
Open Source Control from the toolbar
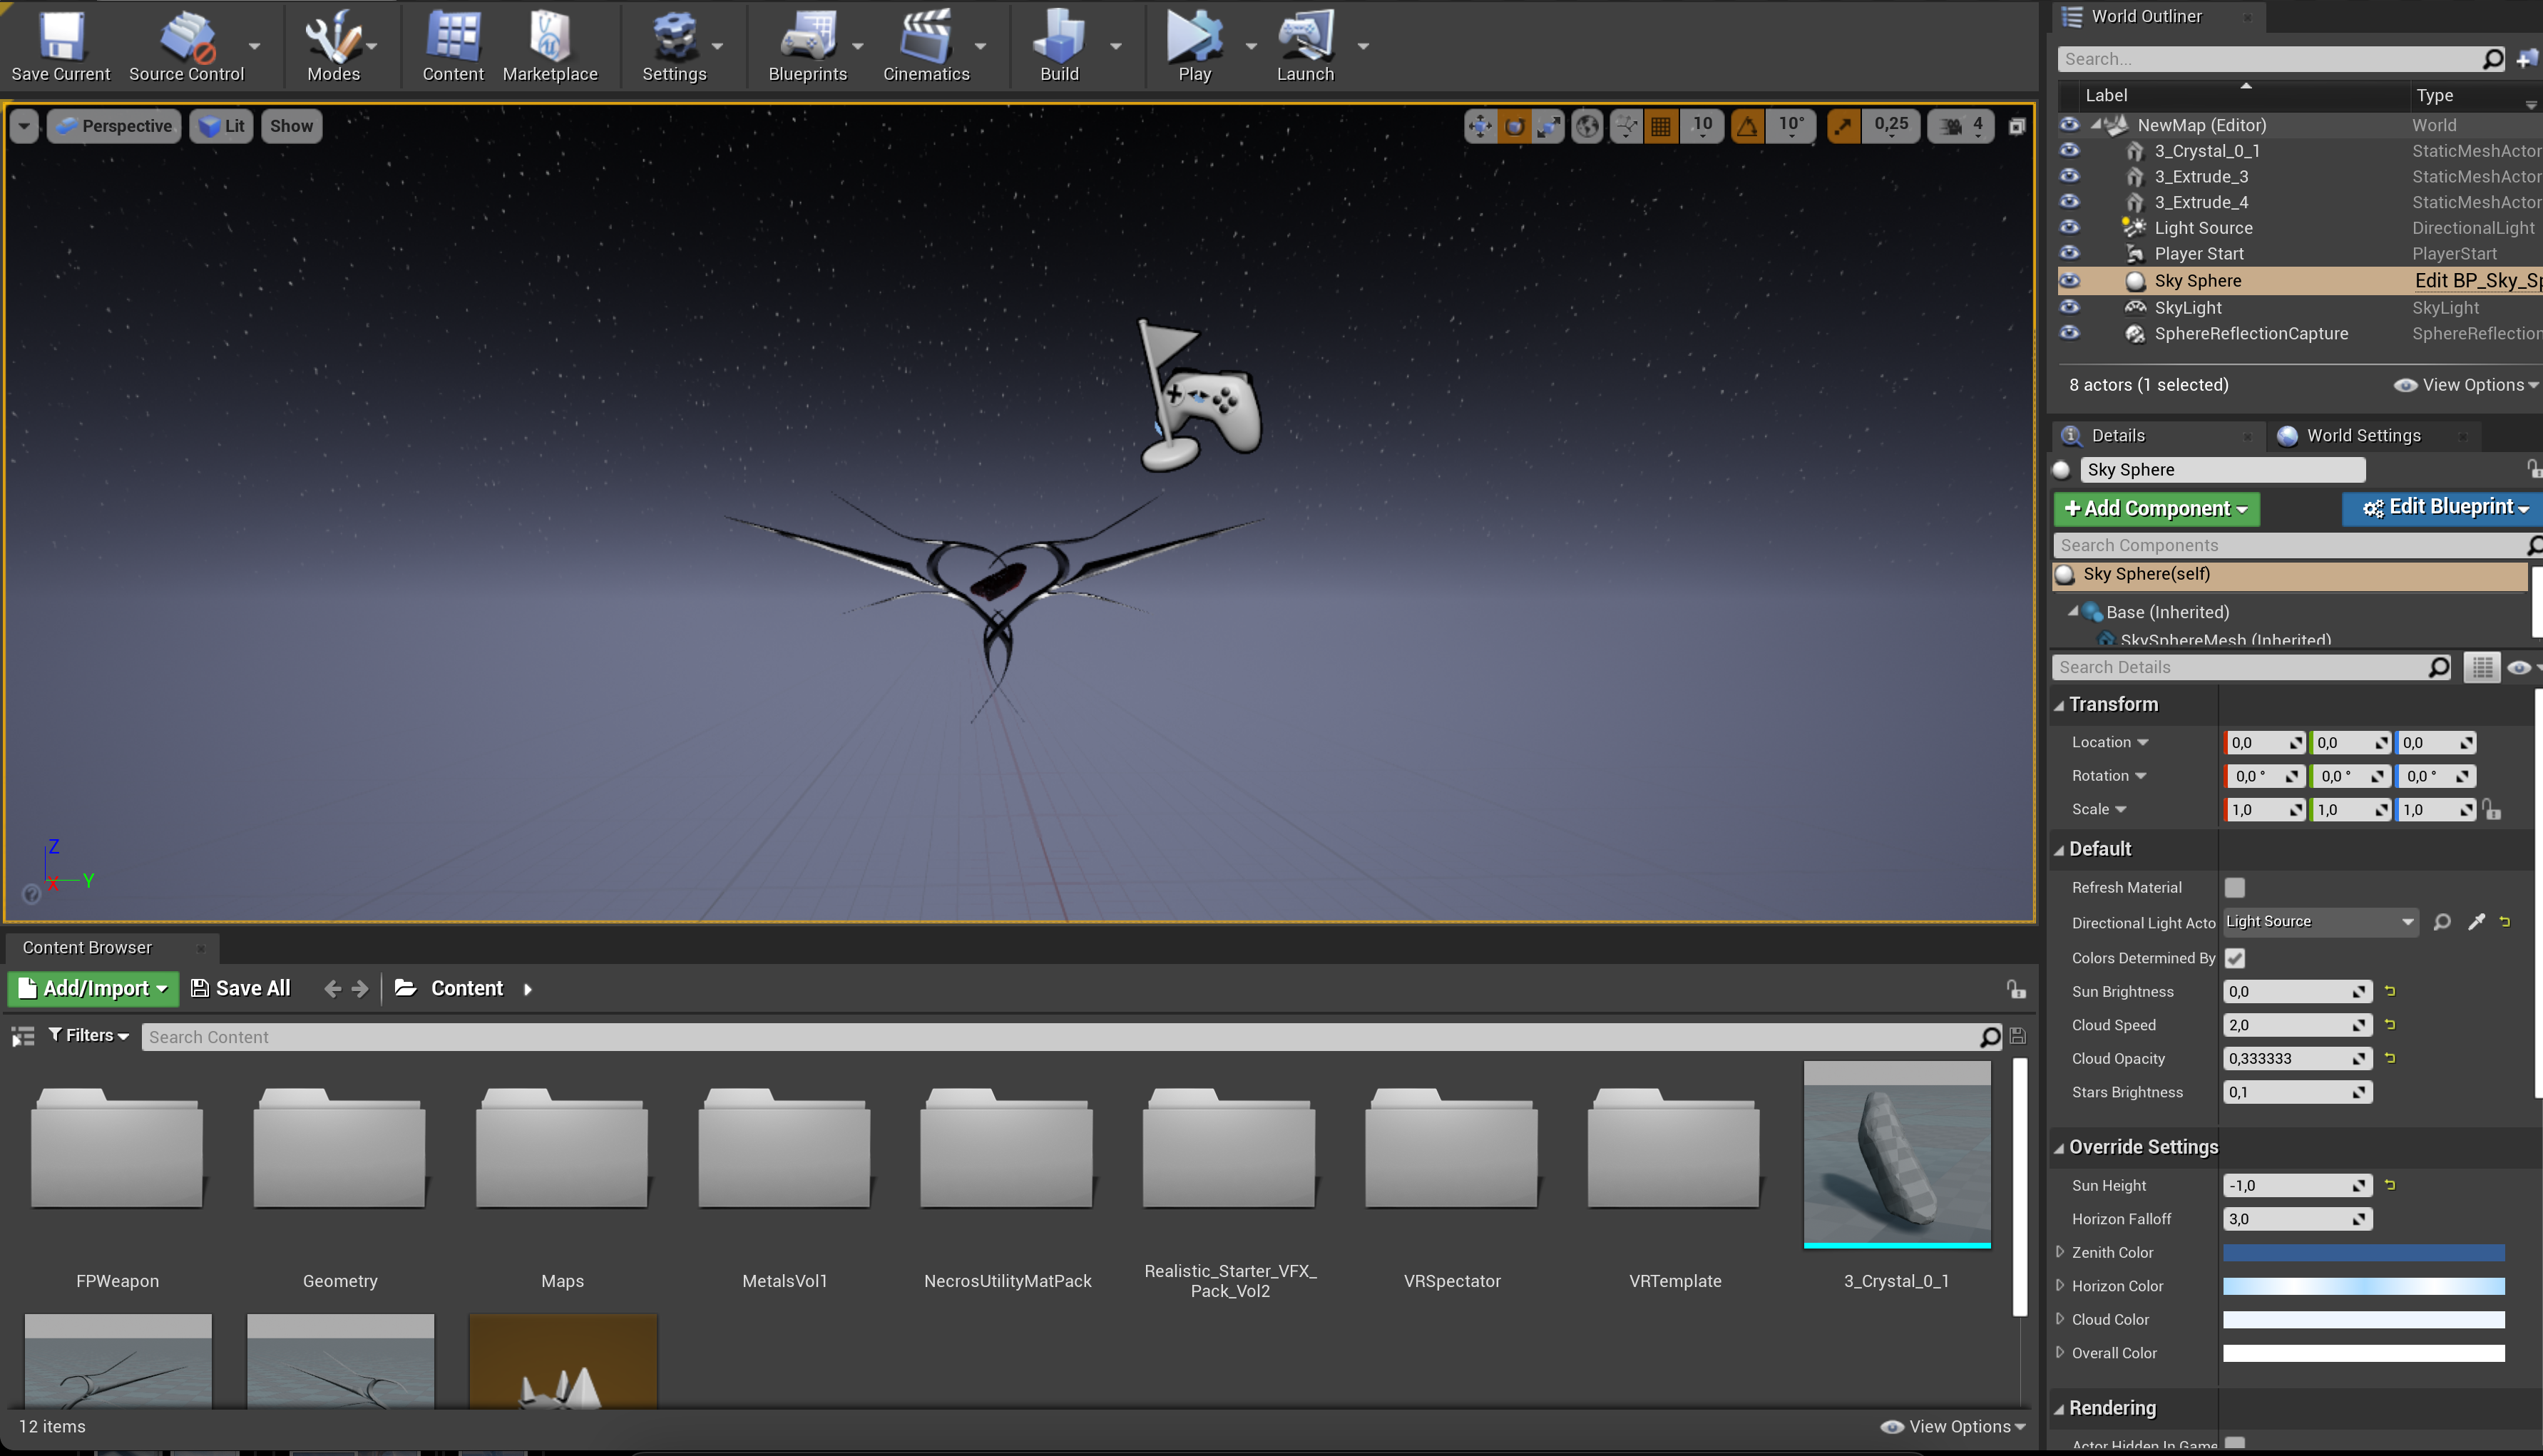coord(187,45)
